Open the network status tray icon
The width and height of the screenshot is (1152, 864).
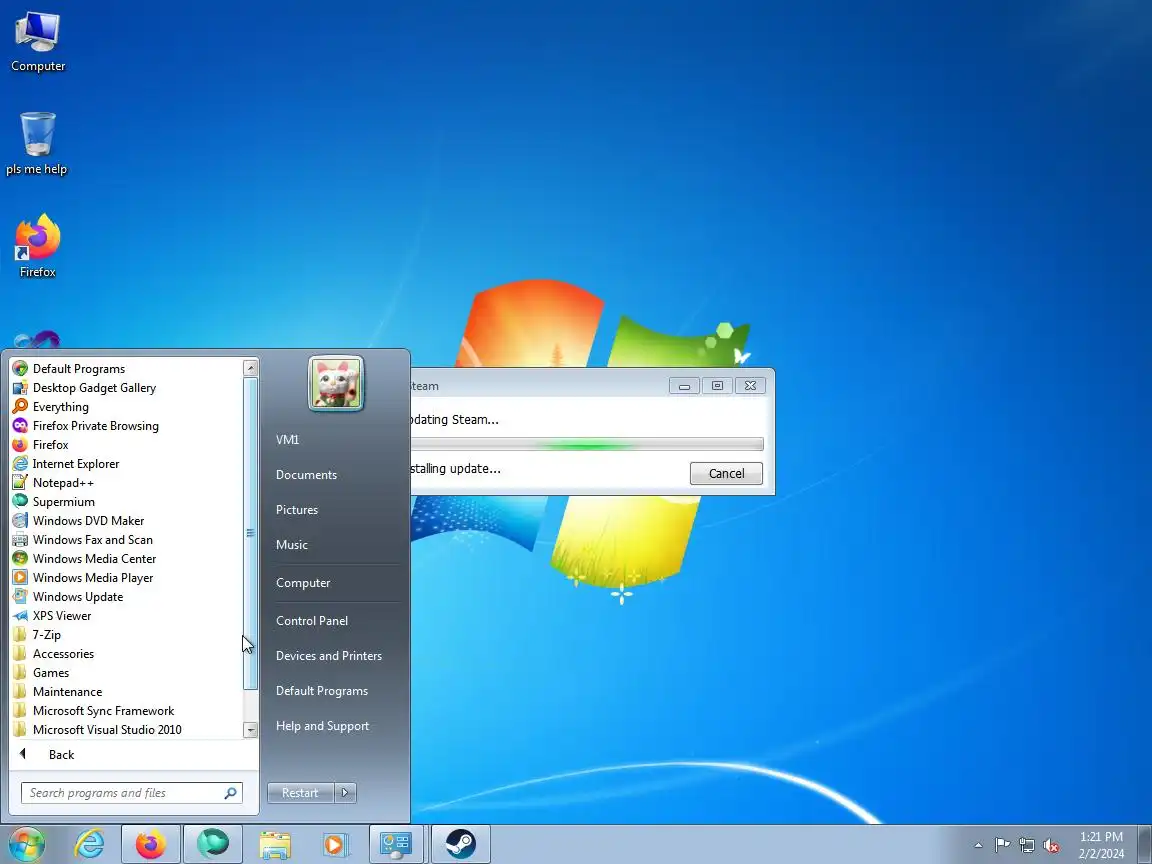tap(1027, 846)
